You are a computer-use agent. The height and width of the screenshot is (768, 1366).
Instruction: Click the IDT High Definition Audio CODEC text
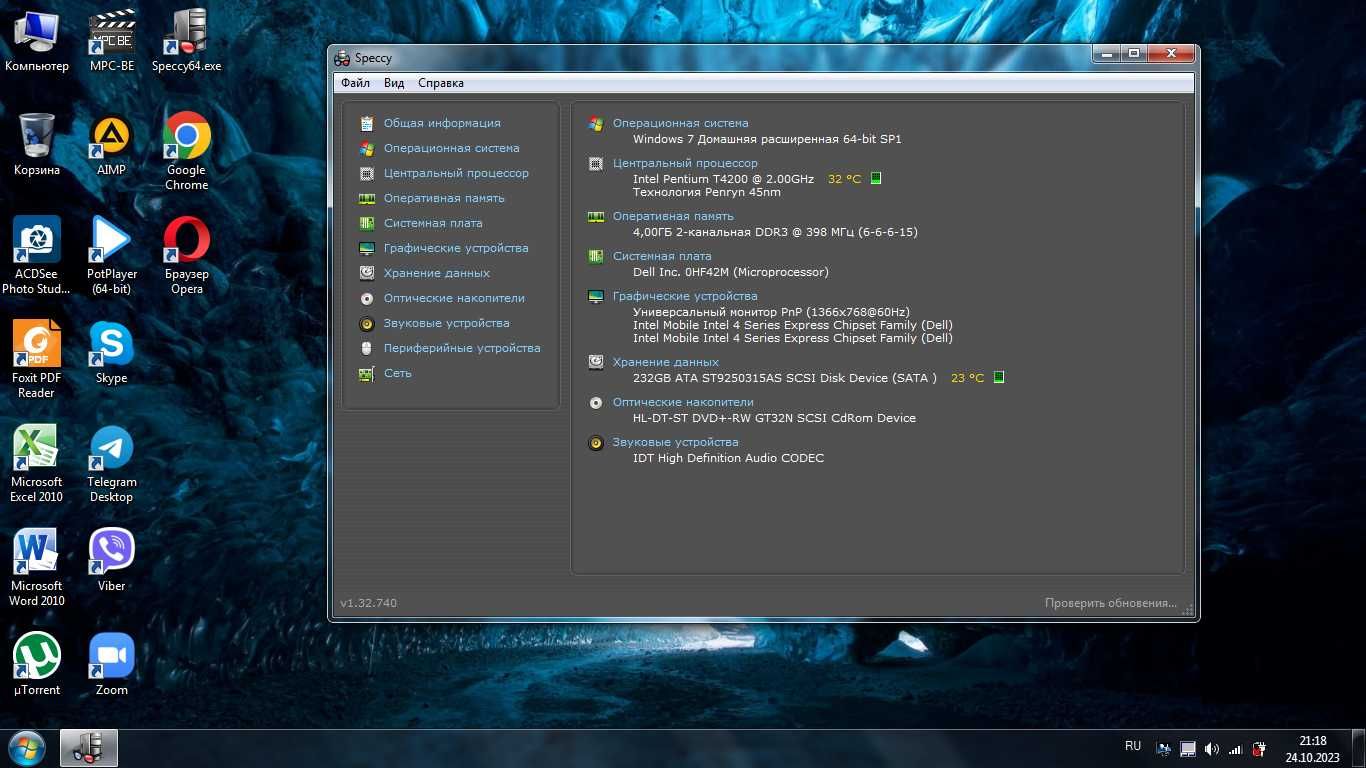pyautogui.click(x=729, y=458)
